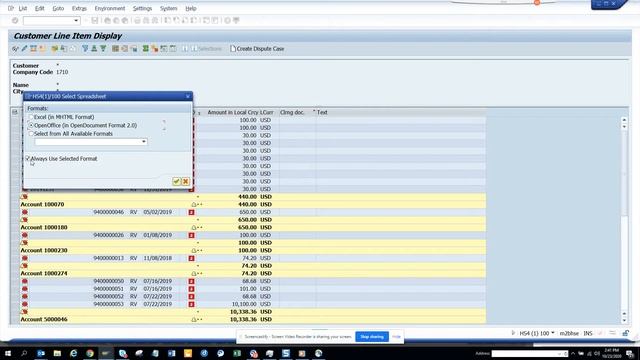The height and width of the screenshot is (360, 640).
Task: Click document number 9400000053
Action: click(x=109, y=304)
